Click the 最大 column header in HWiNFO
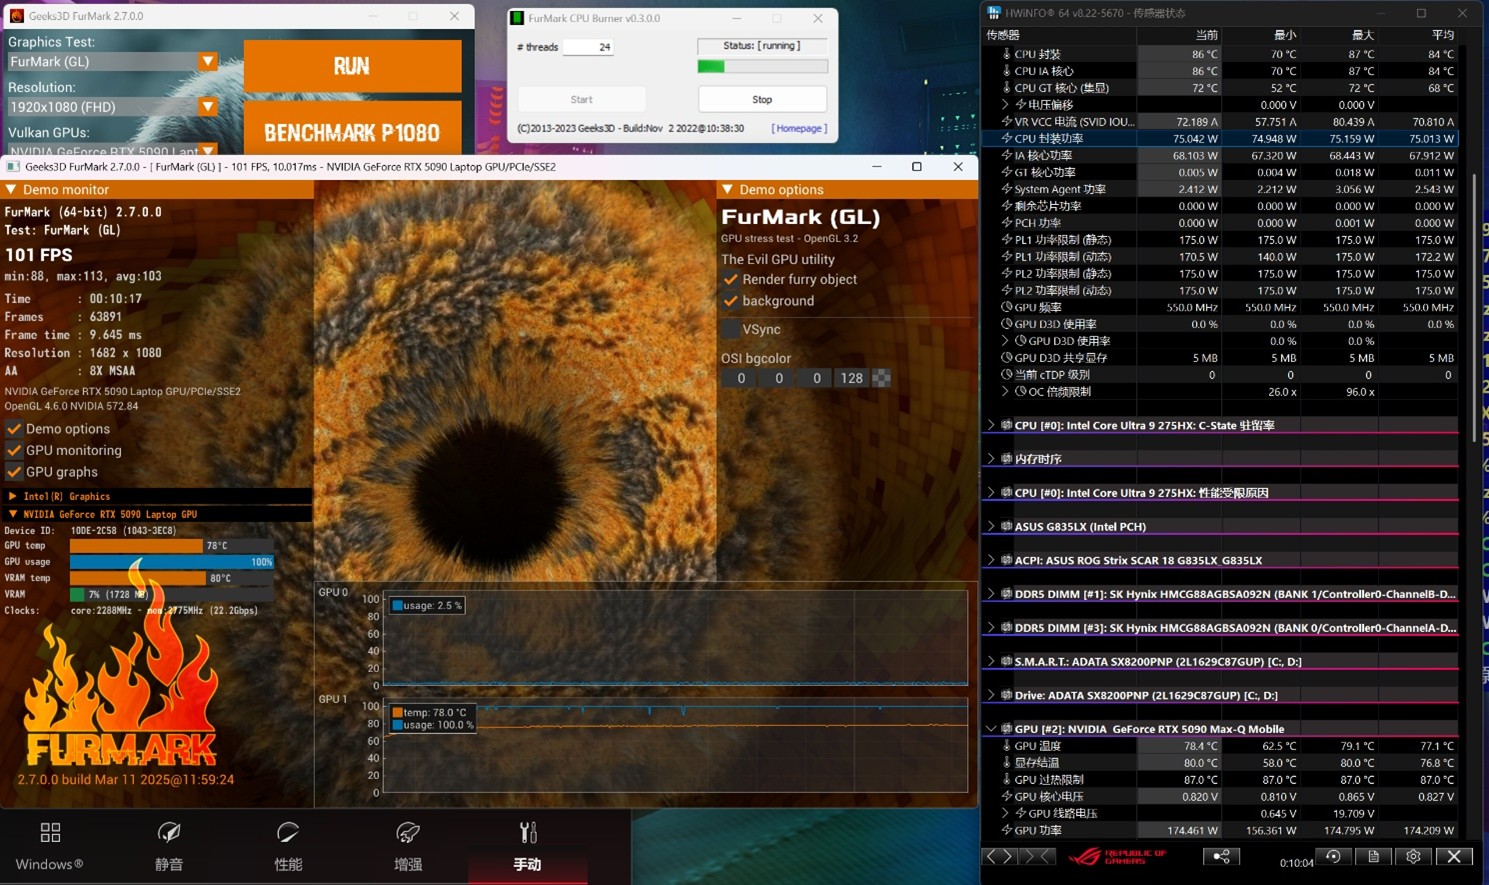Viewport: 1489px width, 885px height. tap(1362, 35)
